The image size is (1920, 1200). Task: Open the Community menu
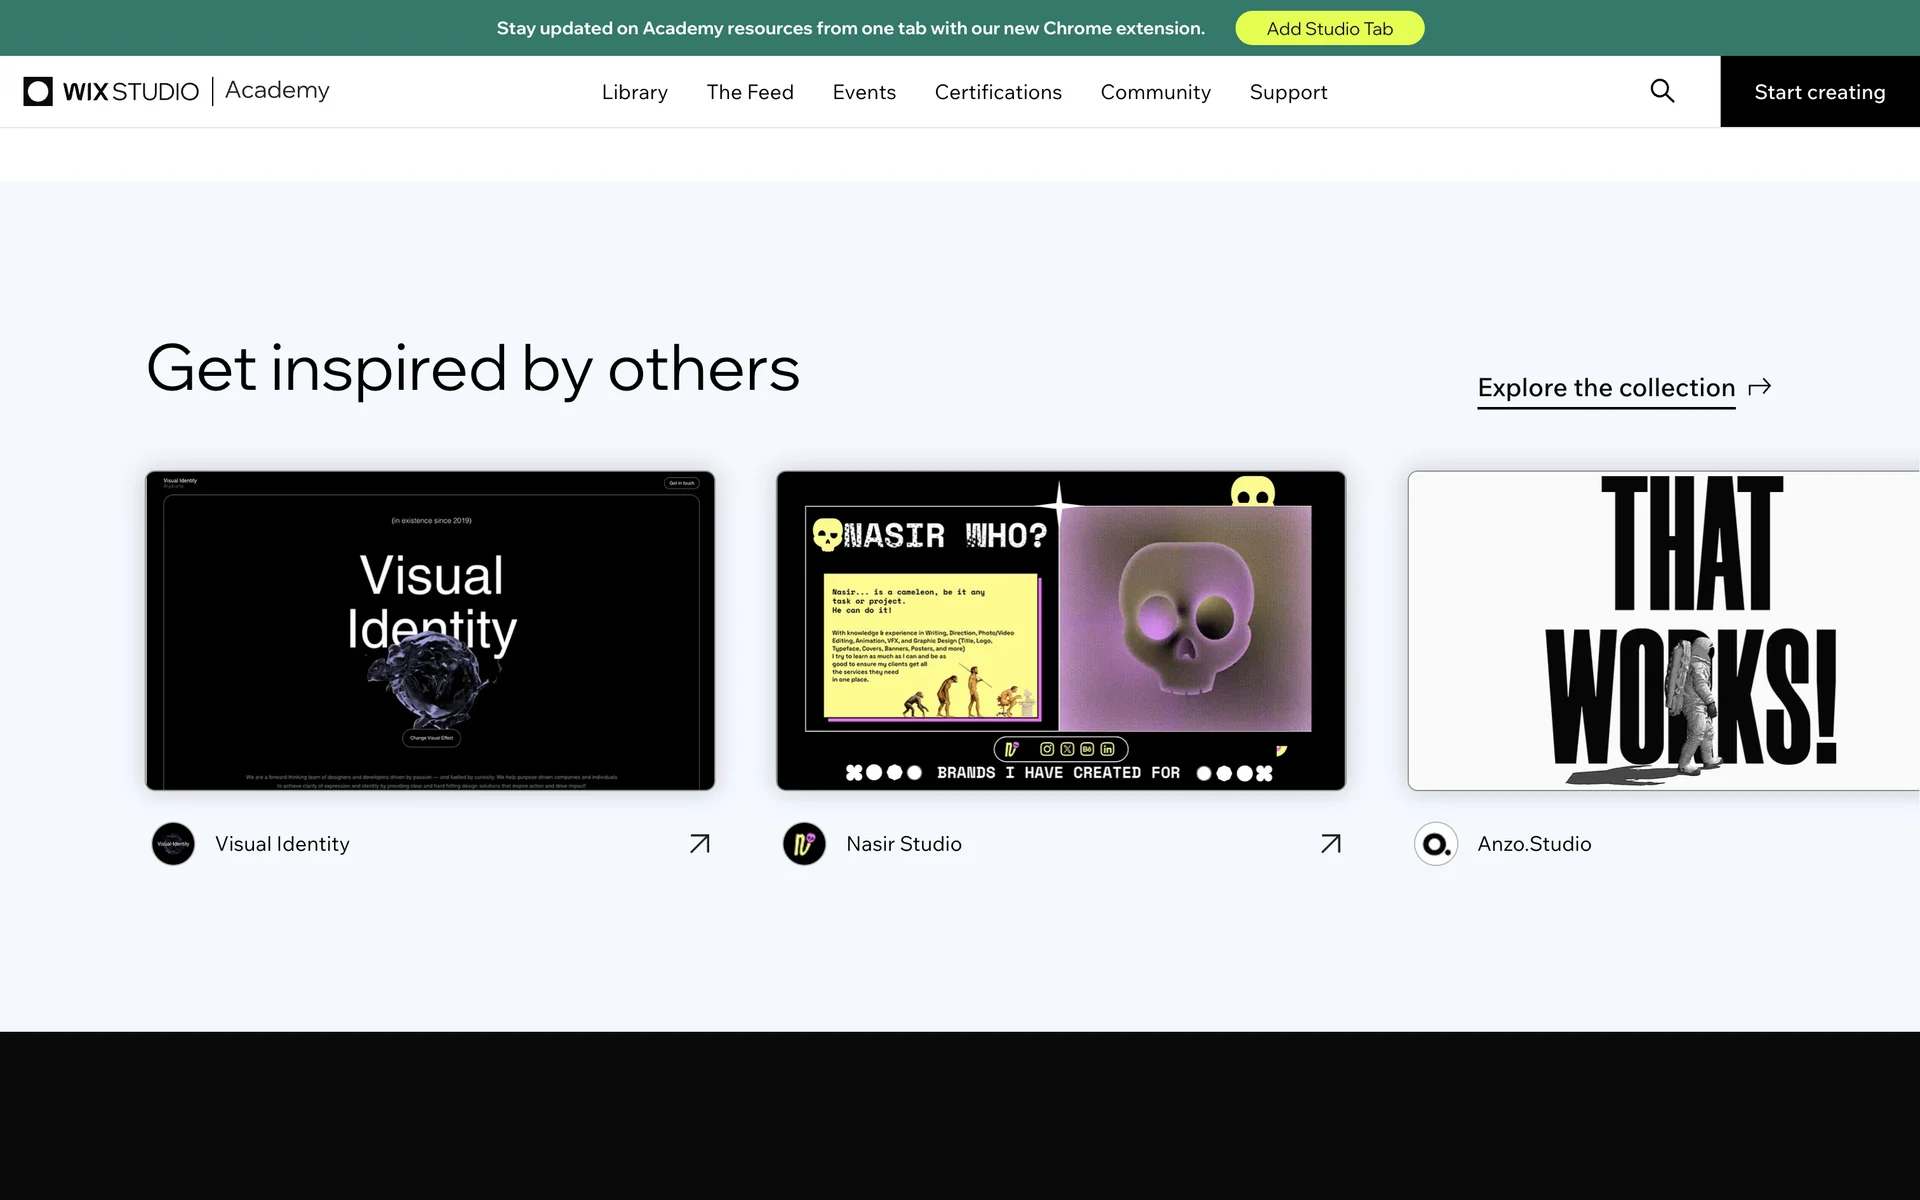tap(1155, 92)
